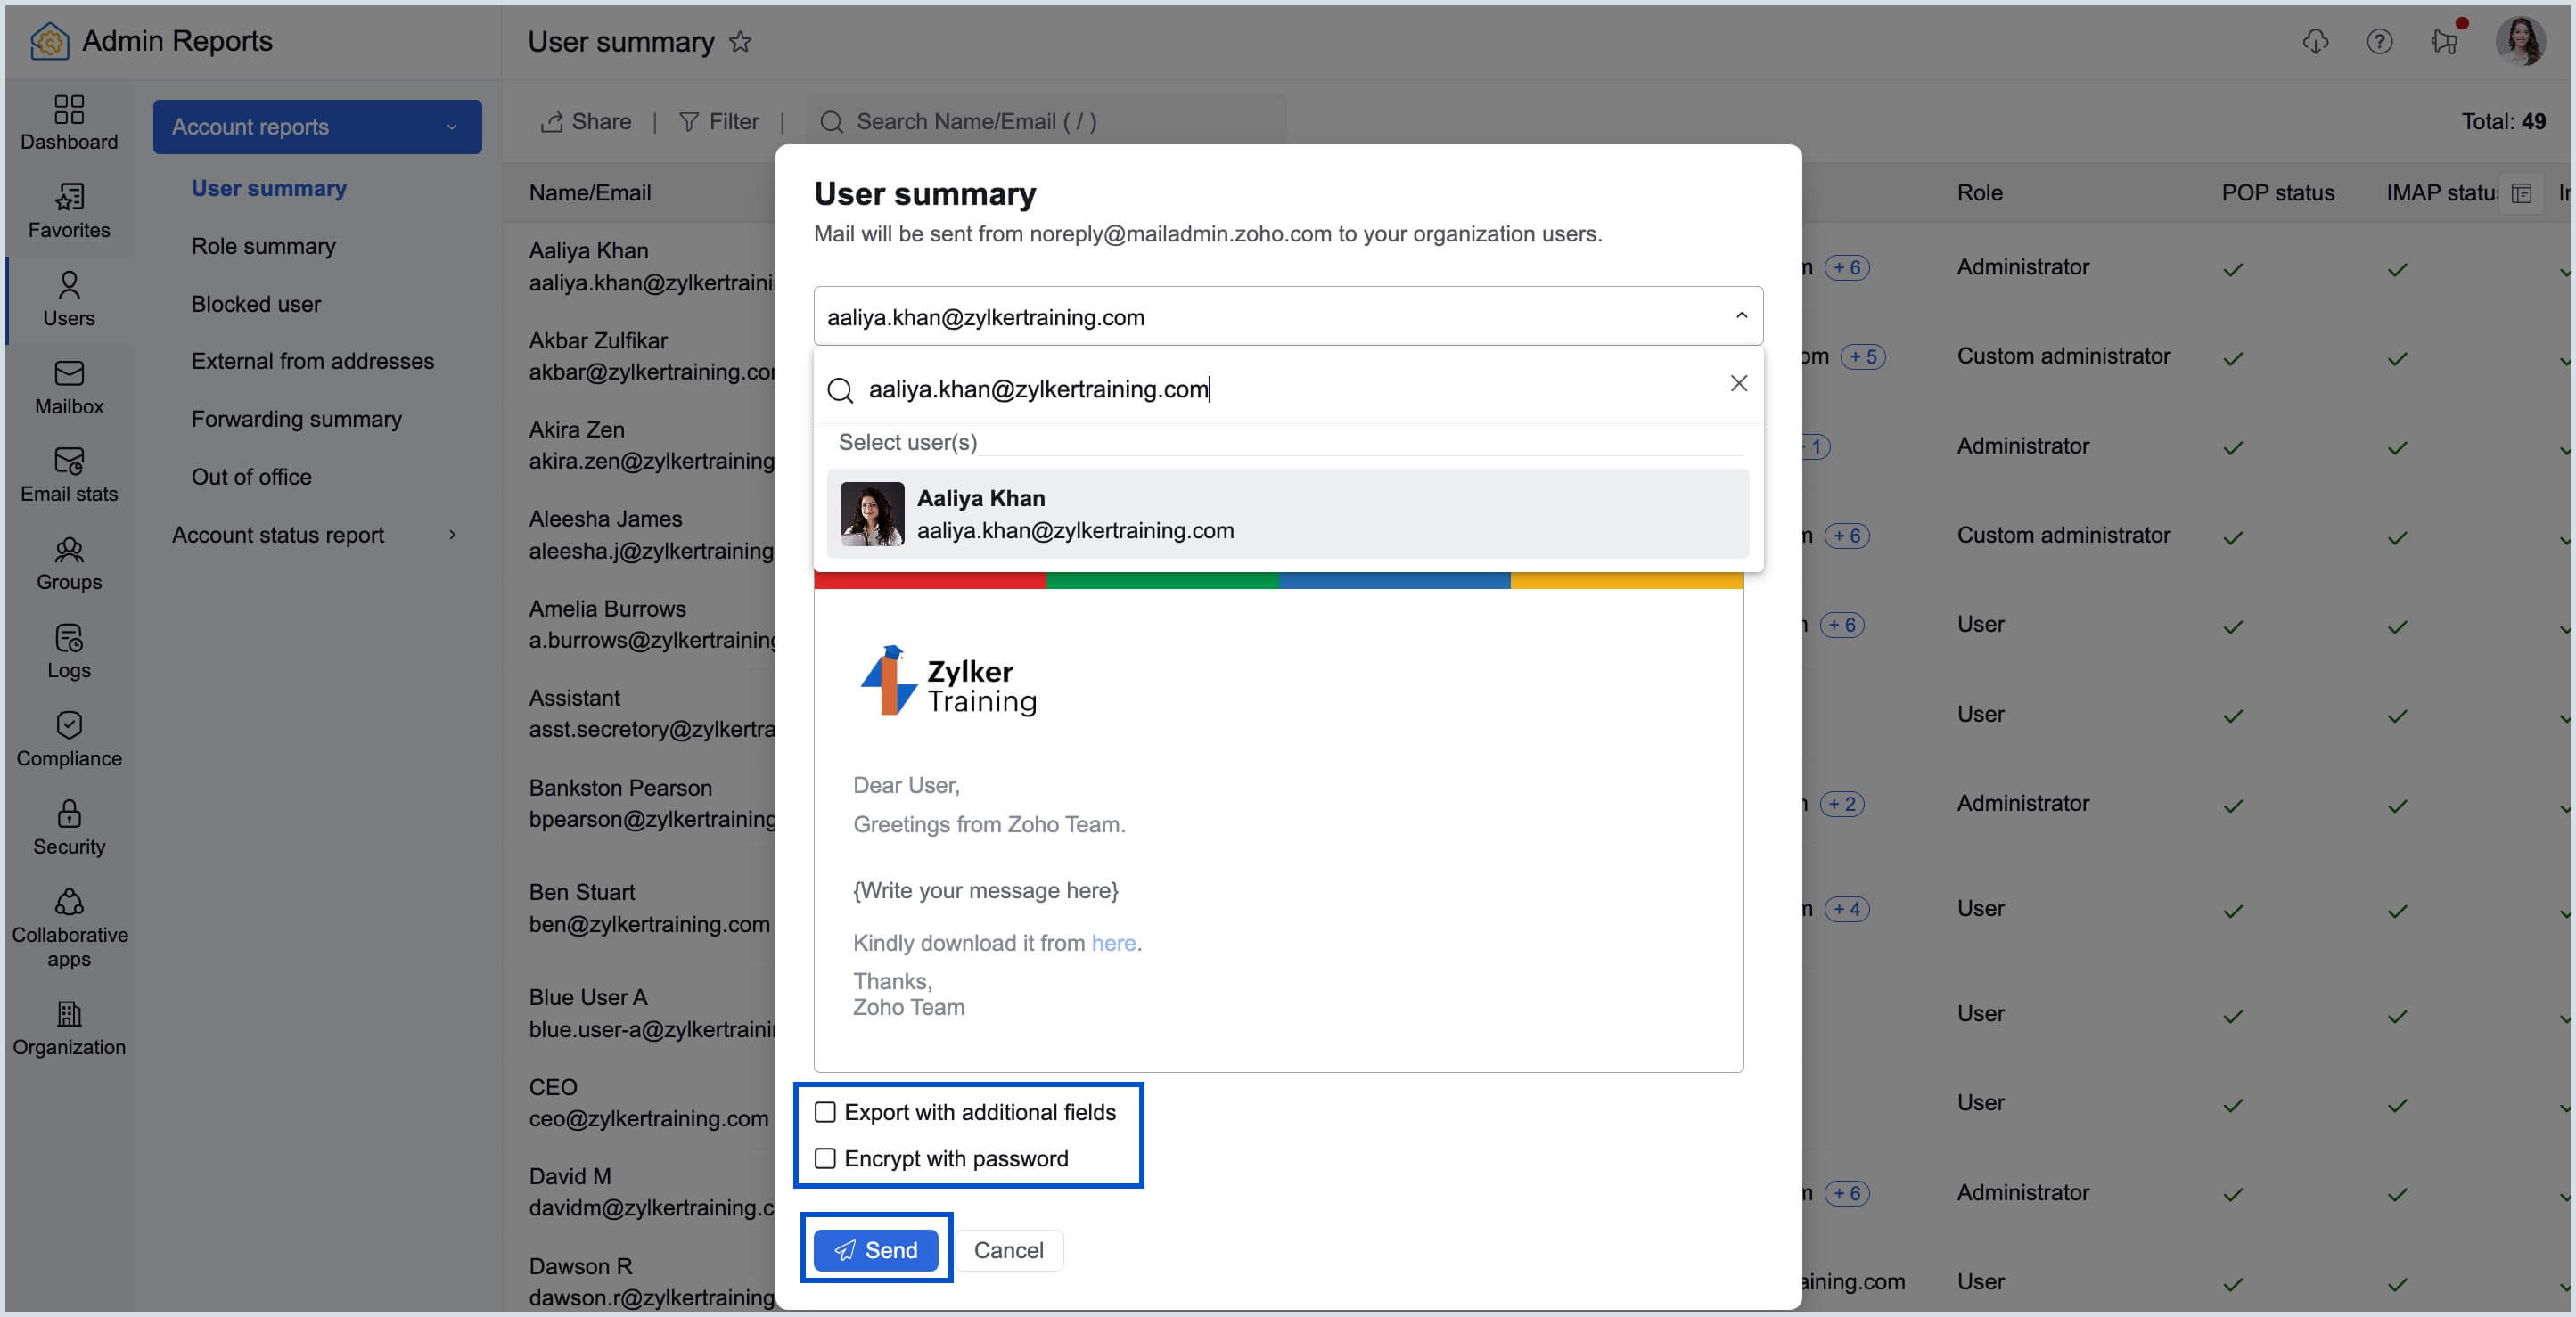Select Forwarding summary report

coord(296,419)
